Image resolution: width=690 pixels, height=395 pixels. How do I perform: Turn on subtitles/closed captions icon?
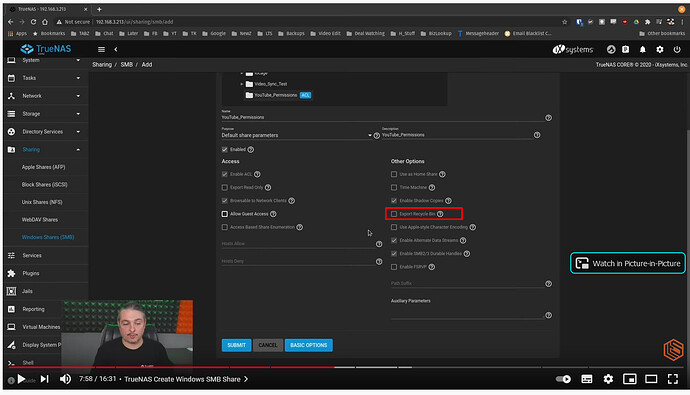click(x=587, y=379)
